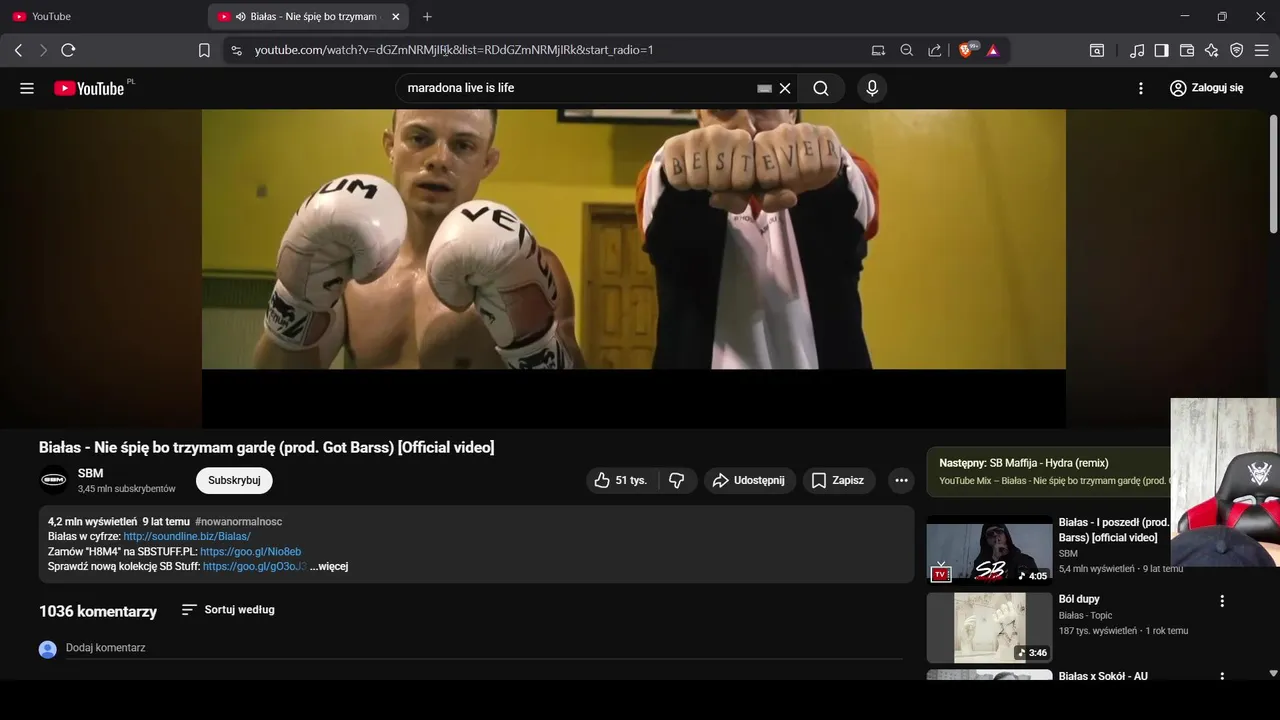This screenshot has width=1280, height=720.
Task: Open the Brave Wallet icon
Action: click(x=1187, y=50)
